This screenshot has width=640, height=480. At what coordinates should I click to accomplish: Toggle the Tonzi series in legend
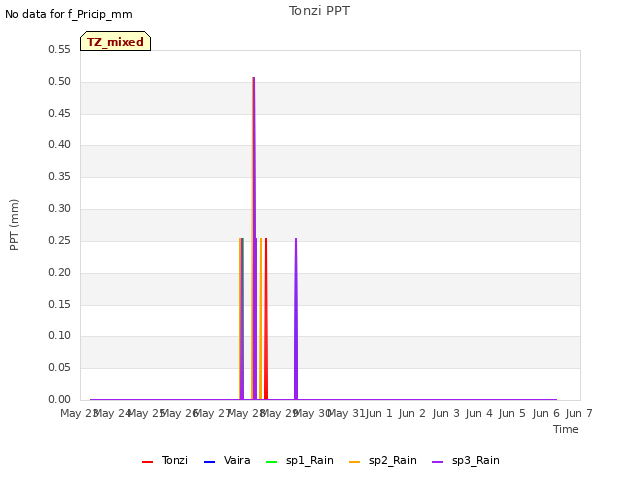point(165,460)
